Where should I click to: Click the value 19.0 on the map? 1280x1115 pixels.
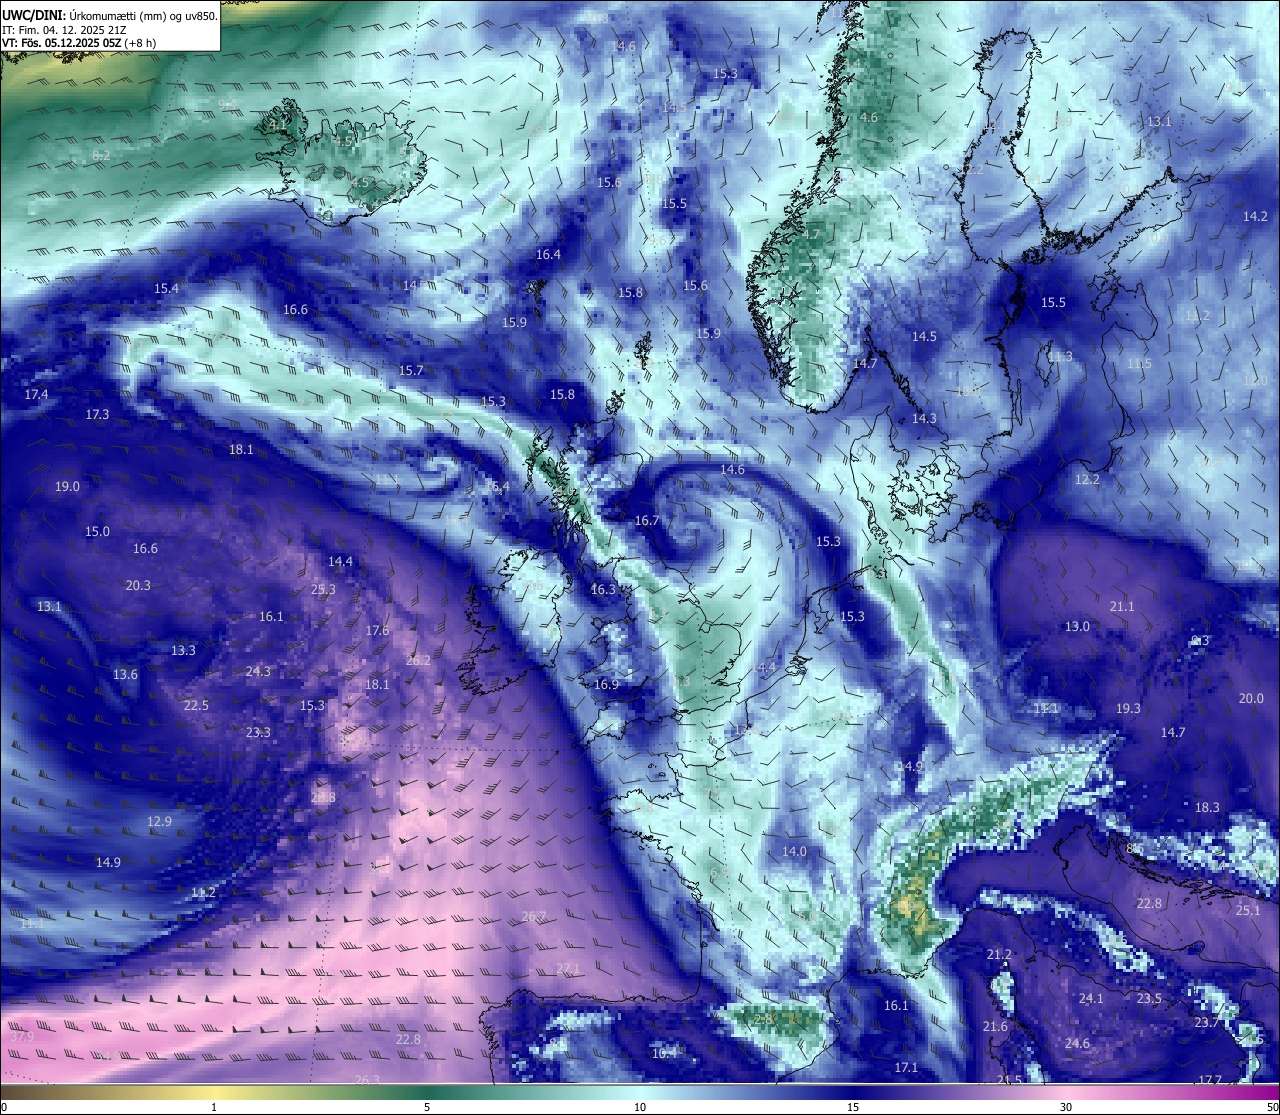coord(67,486)
